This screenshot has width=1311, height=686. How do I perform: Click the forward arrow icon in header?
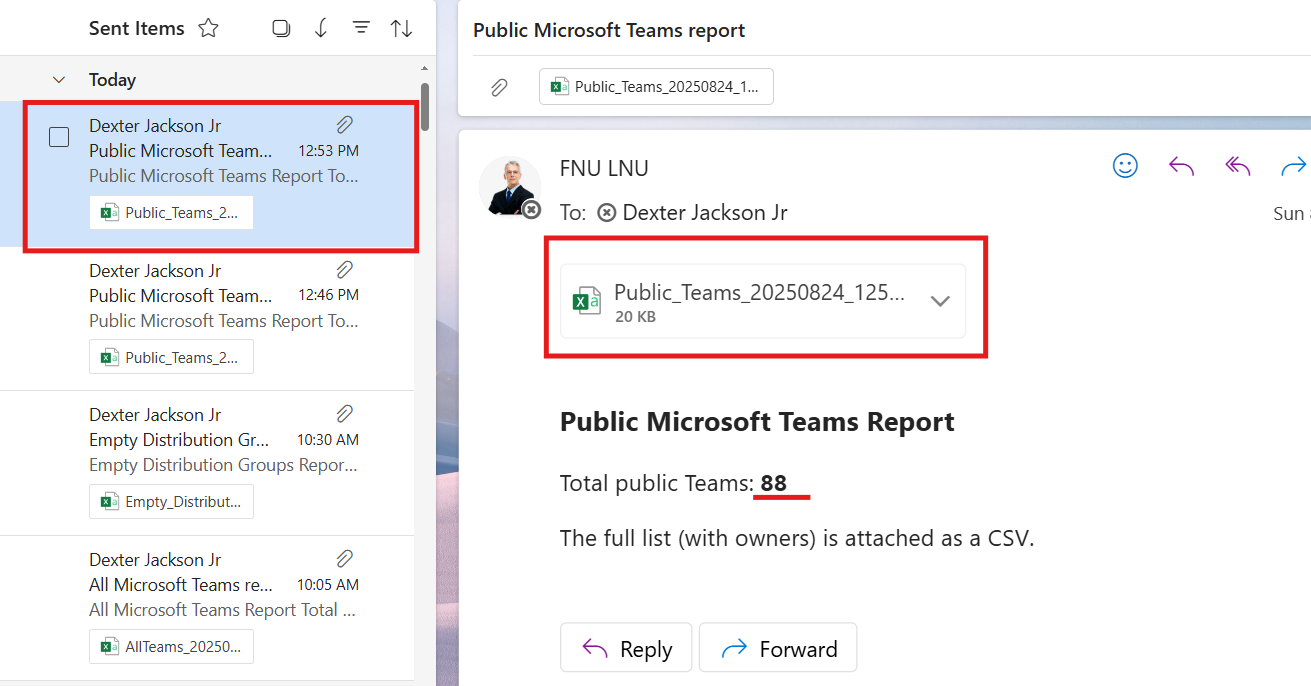1294,166
